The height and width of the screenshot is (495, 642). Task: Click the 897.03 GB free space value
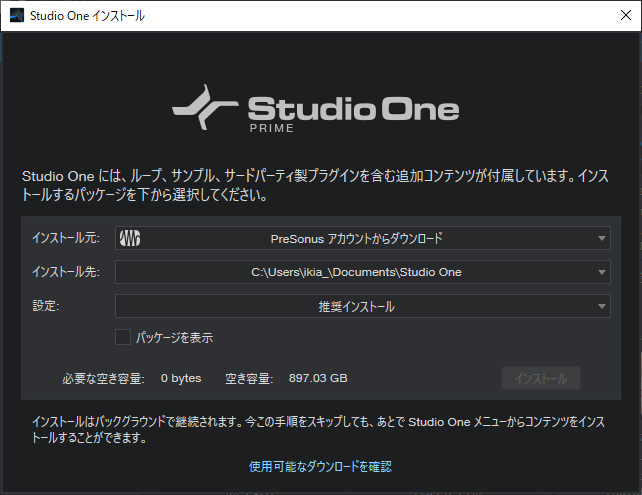[318, 378]
